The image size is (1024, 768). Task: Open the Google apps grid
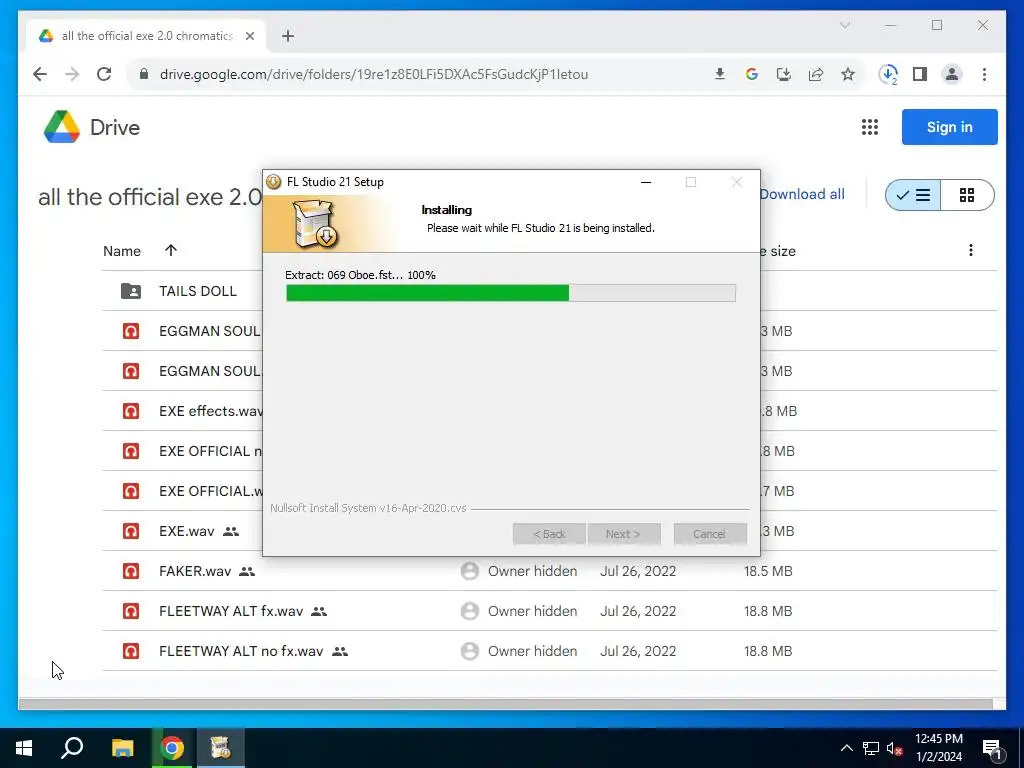click(x=870, y=127)
